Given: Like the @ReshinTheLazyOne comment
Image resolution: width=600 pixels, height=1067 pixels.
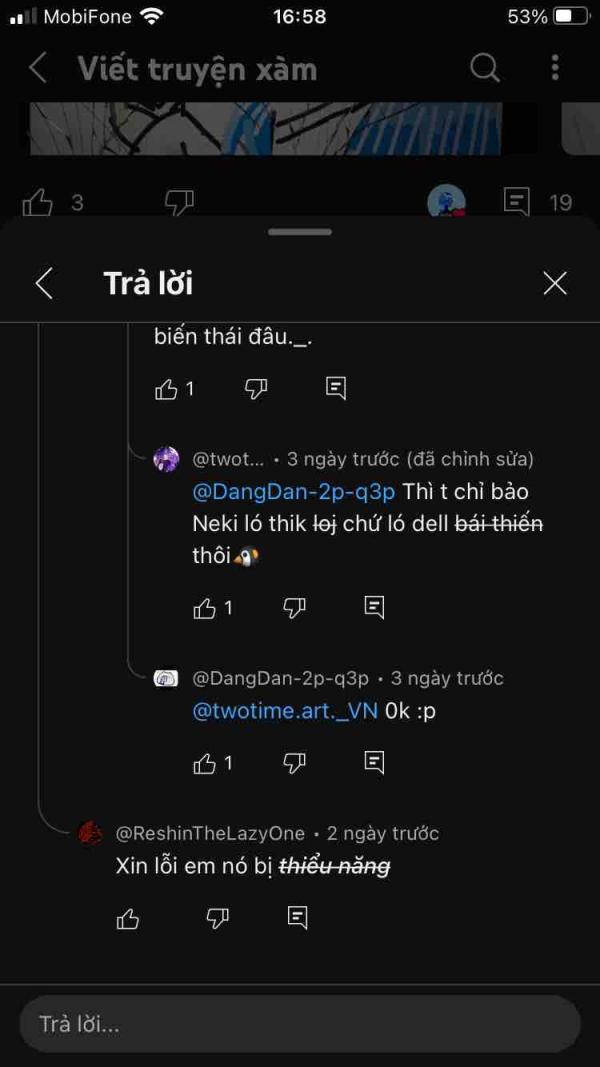Looking at the screenshot, I should tap(128, 919).
